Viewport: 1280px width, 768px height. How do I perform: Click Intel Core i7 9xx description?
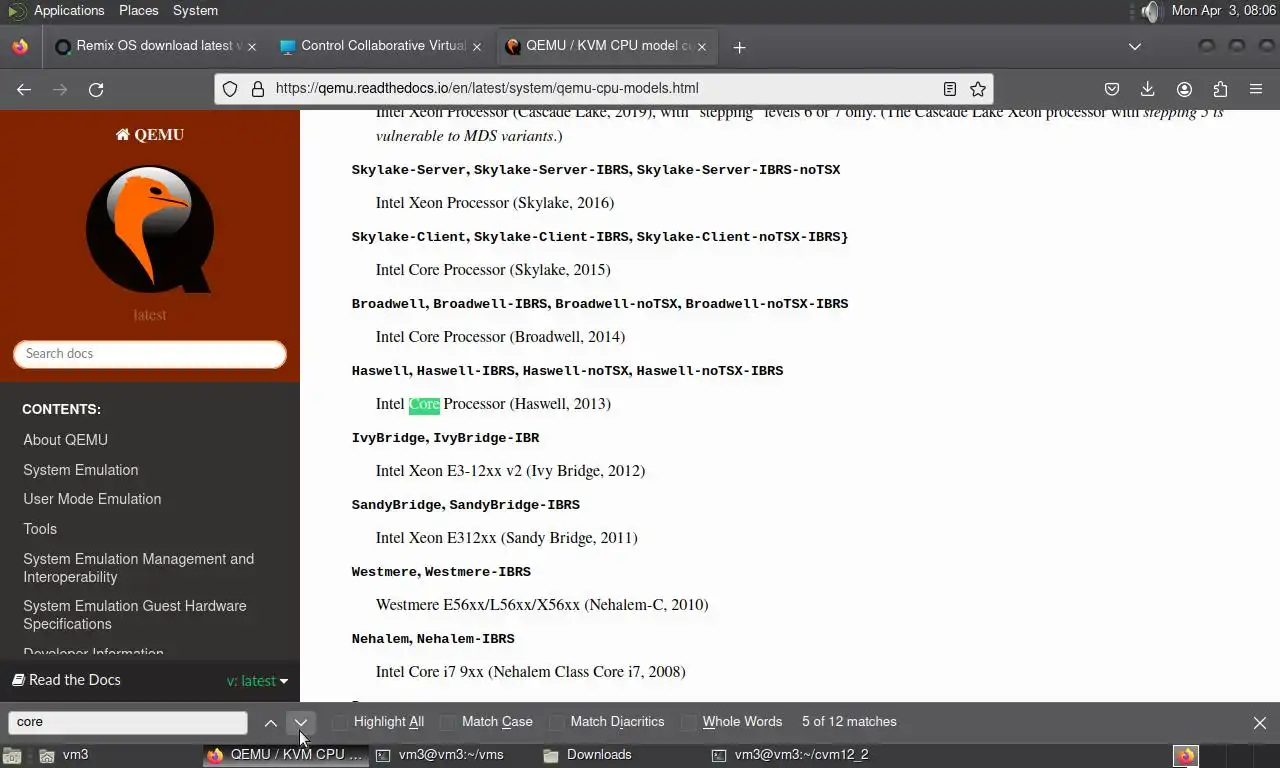[x=530, y=672]
